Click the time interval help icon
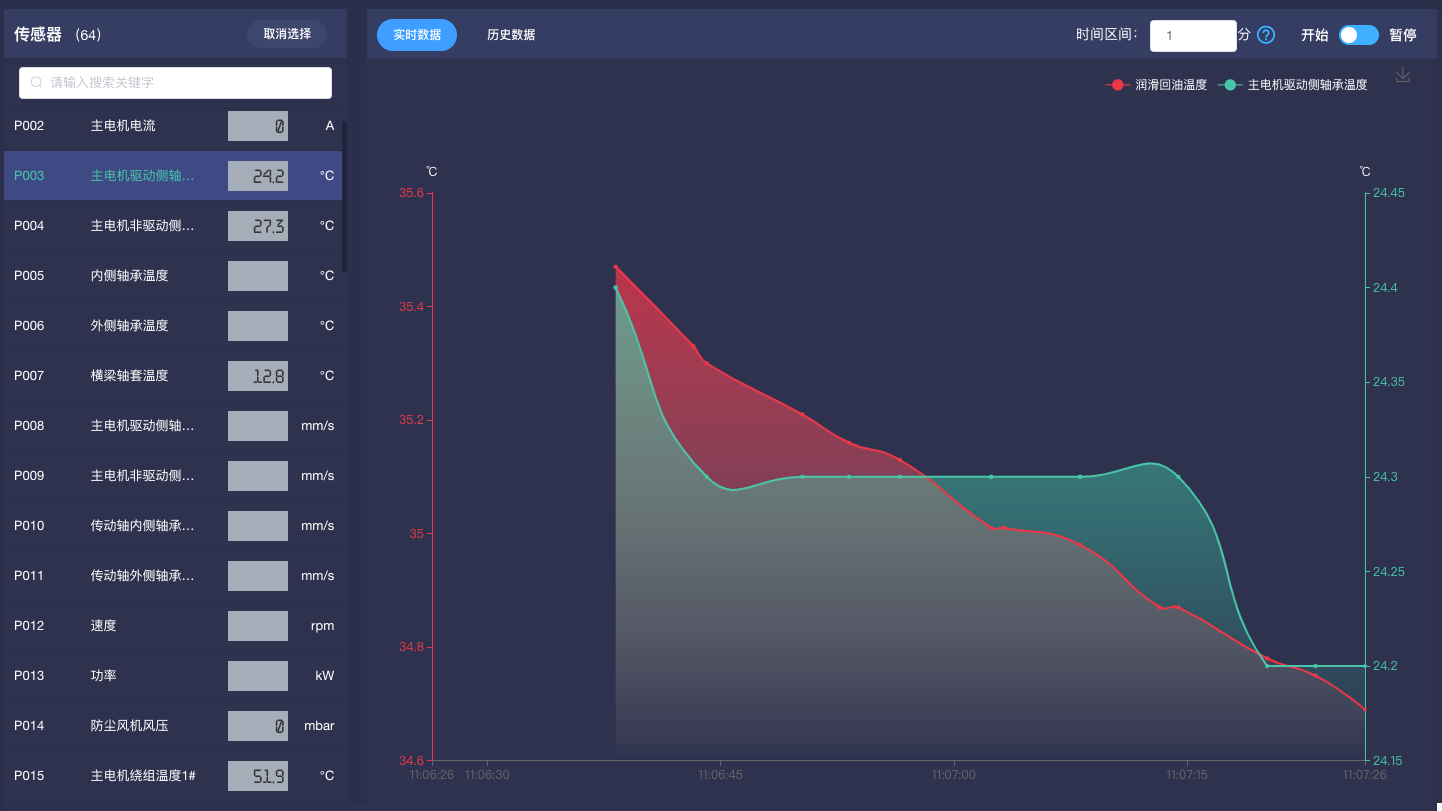The image size is (1442, 811). coord(1266,35)
